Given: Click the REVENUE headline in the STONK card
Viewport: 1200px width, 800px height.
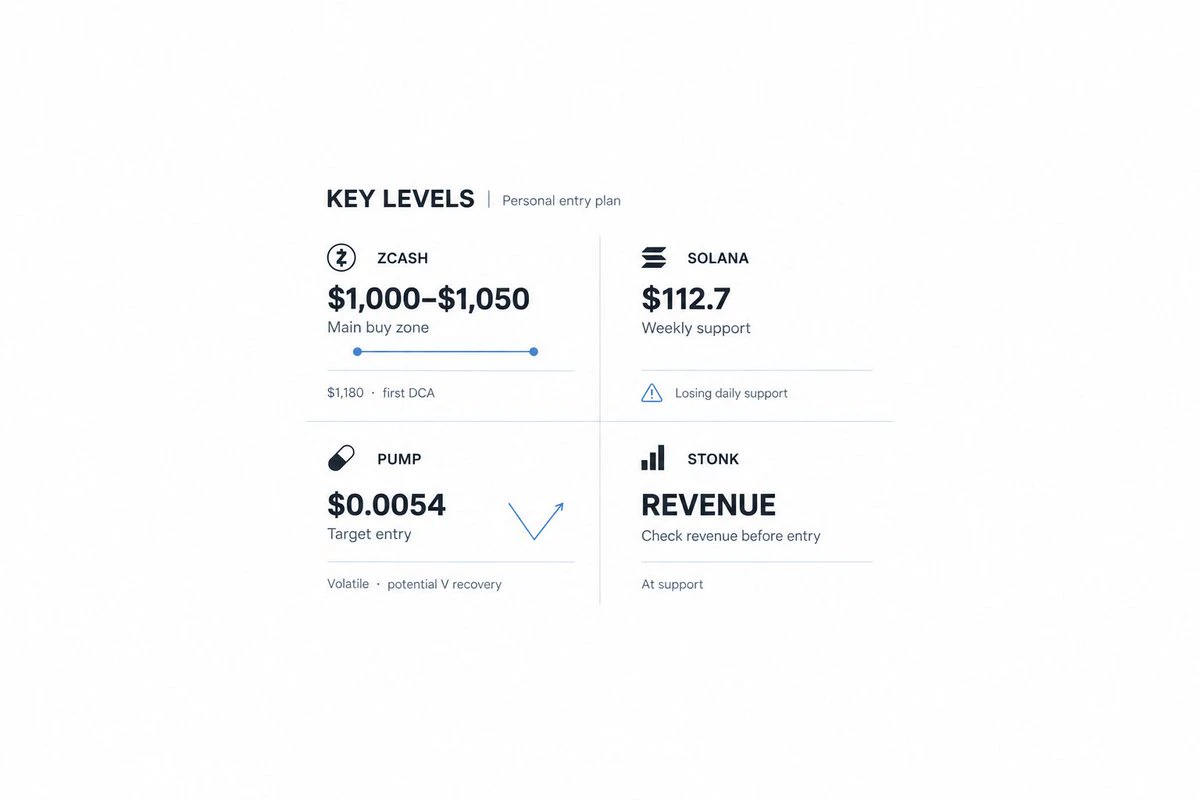Looking at the screenshot, I should pos(709,505).
